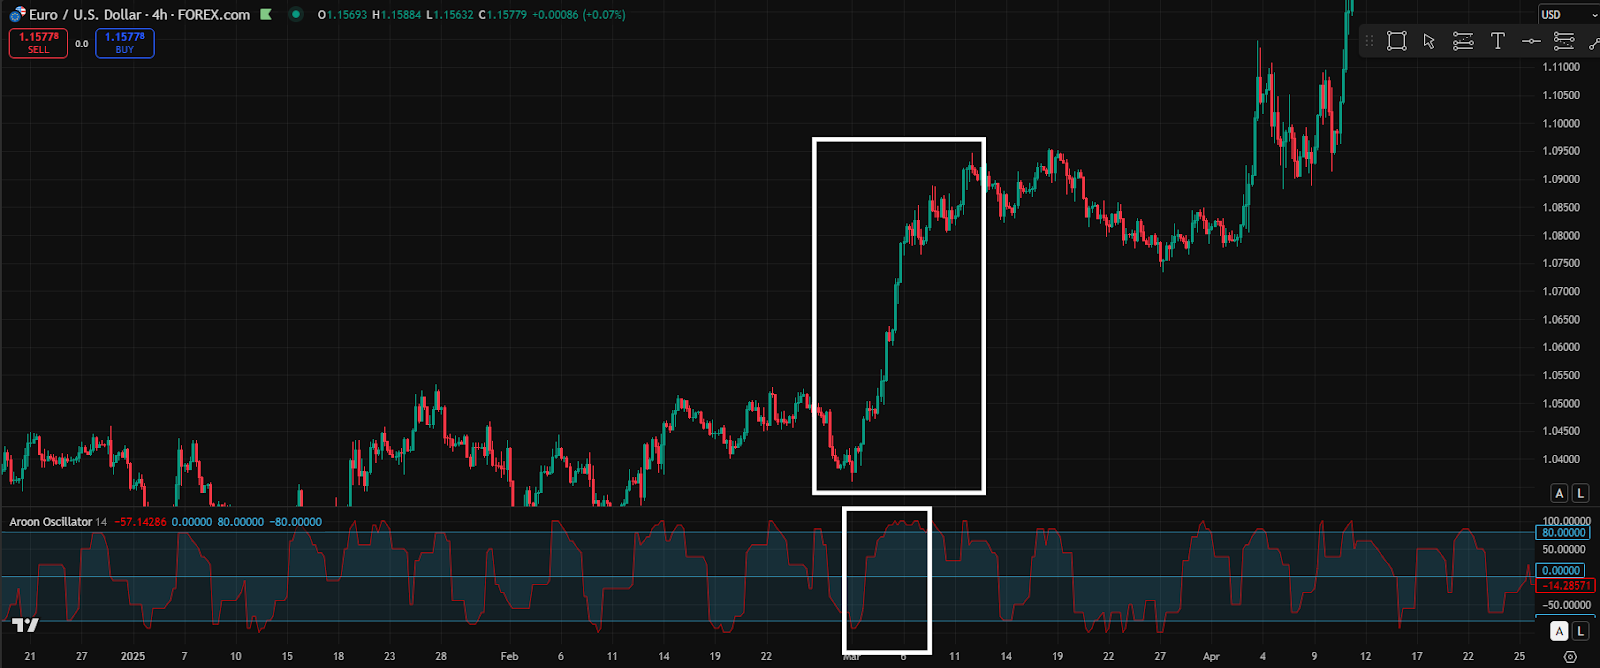Click the +0.00086 (+0.07%) change value
Image resolution: width=1600 pixels, height=668 pixels.
578,15
